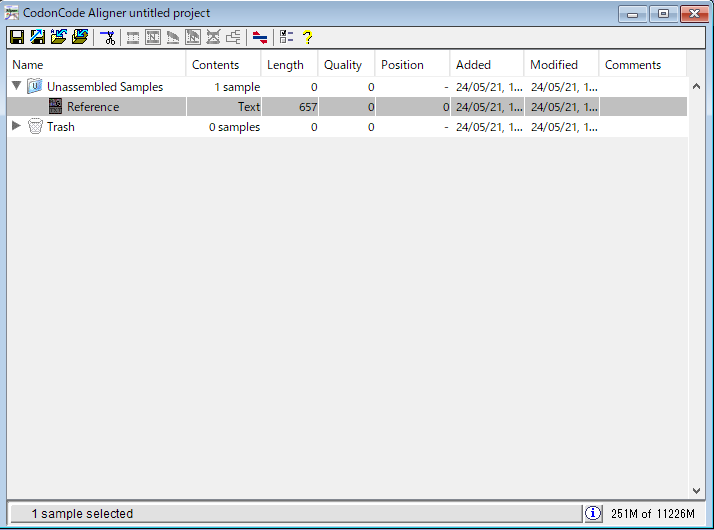Click the grayed Assemble toolbar icon
Screen dimensions: 714x530
coord(133,37)
